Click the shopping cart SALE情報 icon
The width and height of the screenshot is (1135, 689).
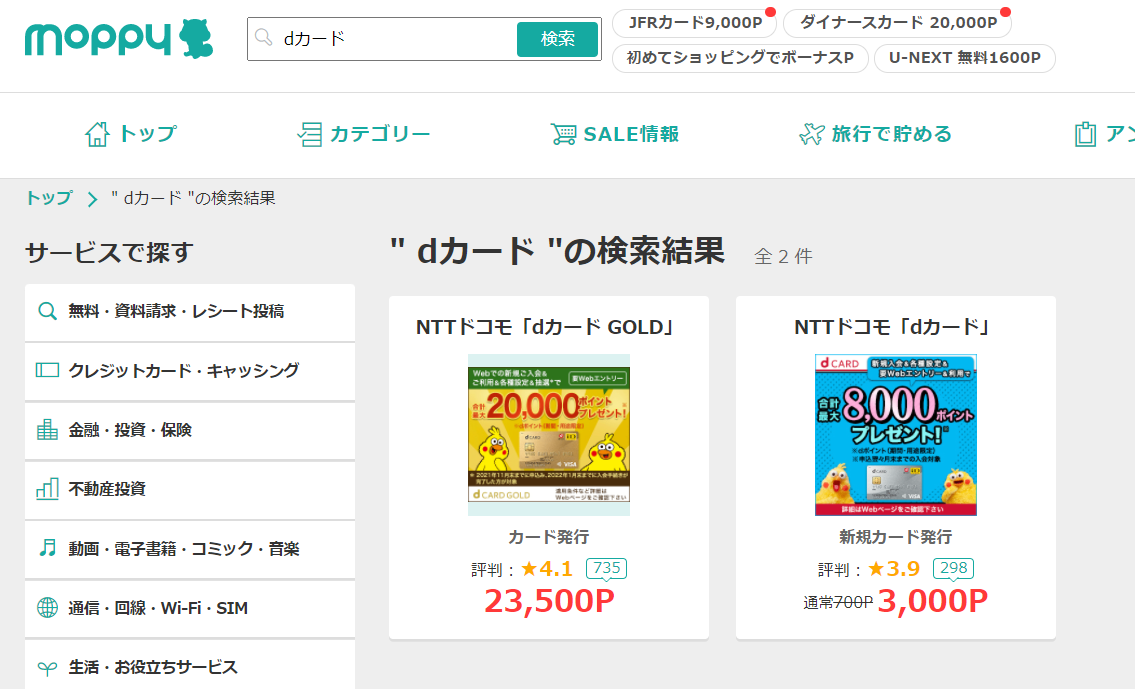564,134
